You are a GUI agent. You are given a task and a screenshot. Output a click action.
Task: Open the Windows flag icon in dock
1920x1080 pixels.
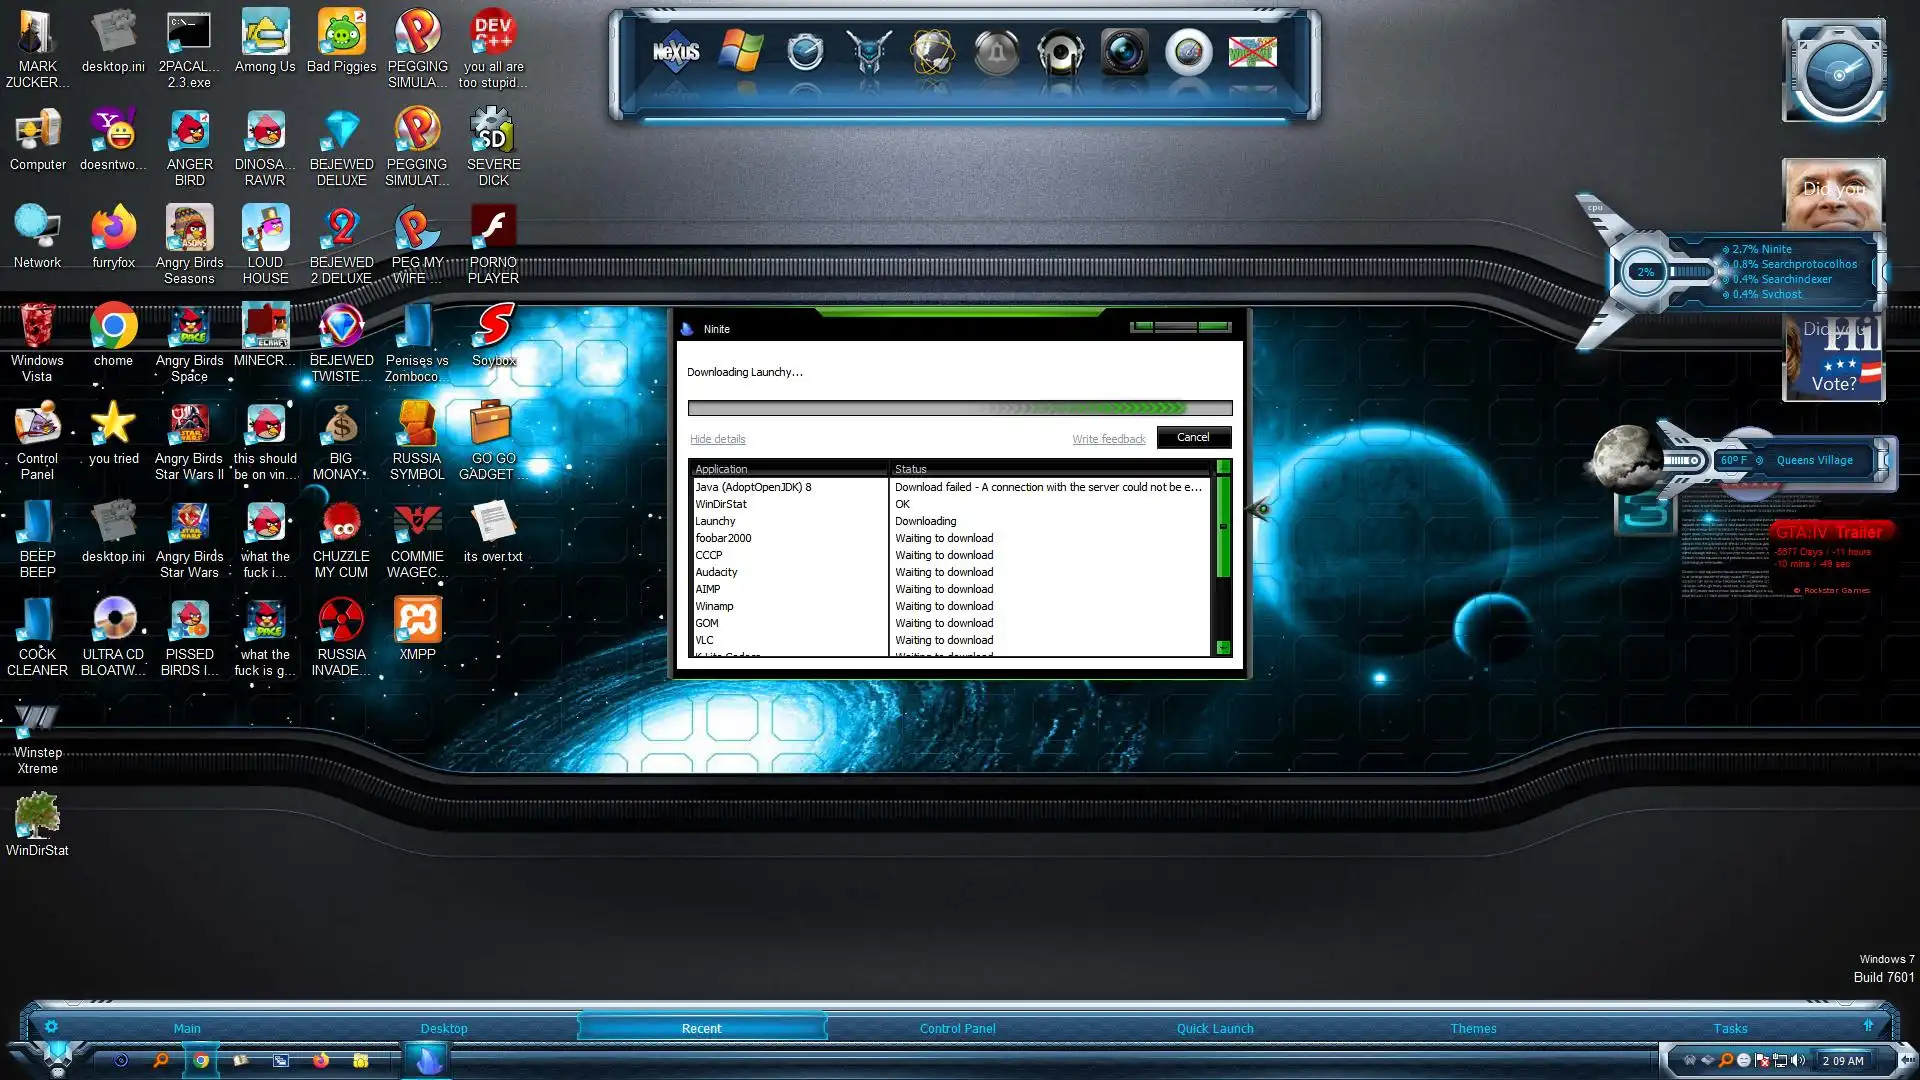[x=741, y=52]
